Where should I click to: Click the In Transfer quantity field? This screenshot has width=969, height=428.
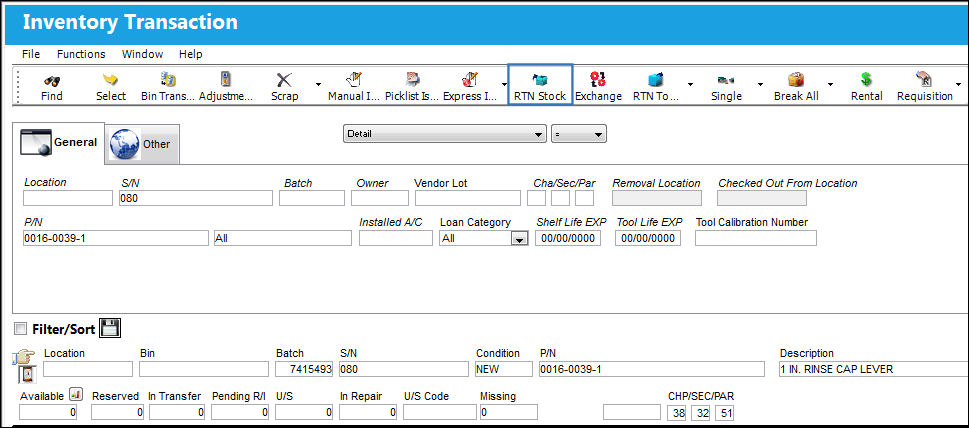(177, 412)
